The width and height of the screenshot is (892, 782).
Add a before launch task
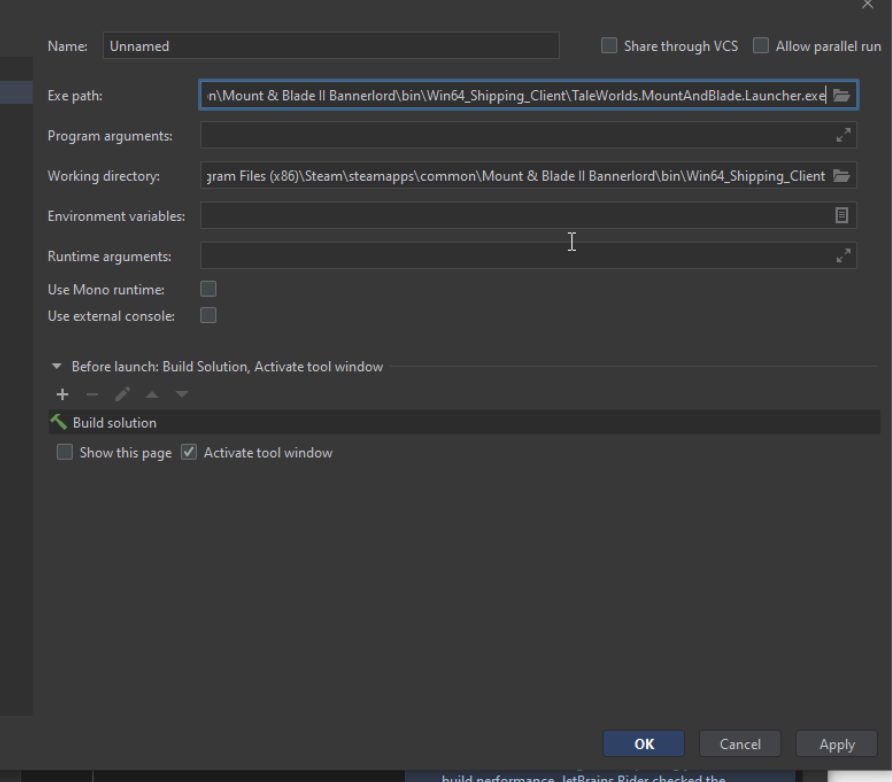click(x=63, y=394)
